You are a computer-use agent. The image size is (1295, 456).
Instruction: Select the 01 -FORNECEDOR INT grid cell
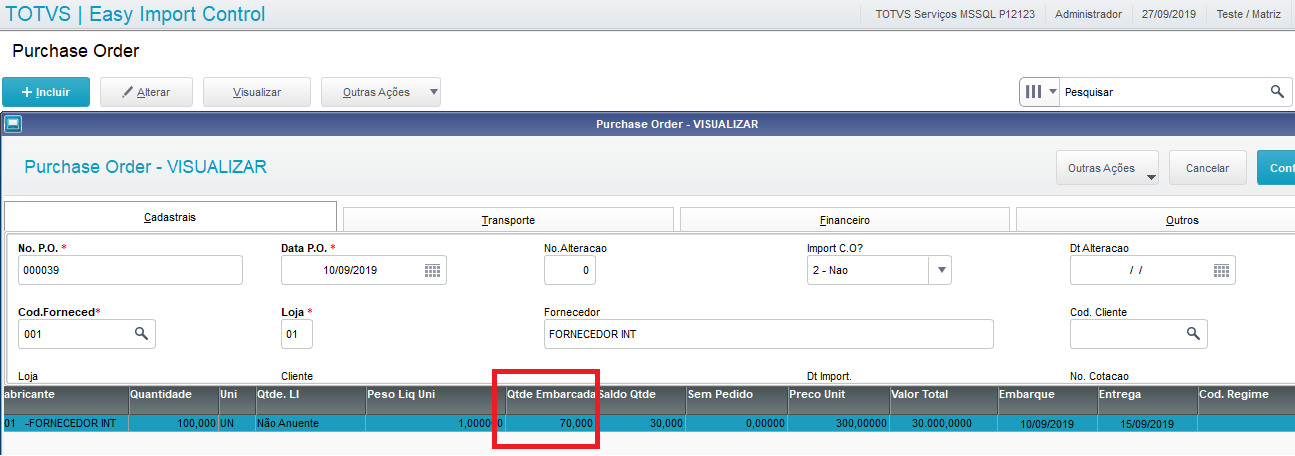click(65, 423)
